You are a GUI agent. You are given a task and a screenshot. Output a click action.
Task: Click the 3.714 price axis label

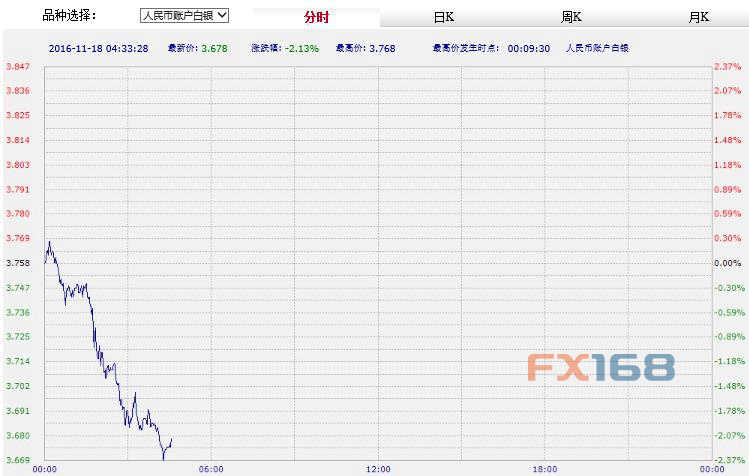pyautogui.click(x=18, y=361)
